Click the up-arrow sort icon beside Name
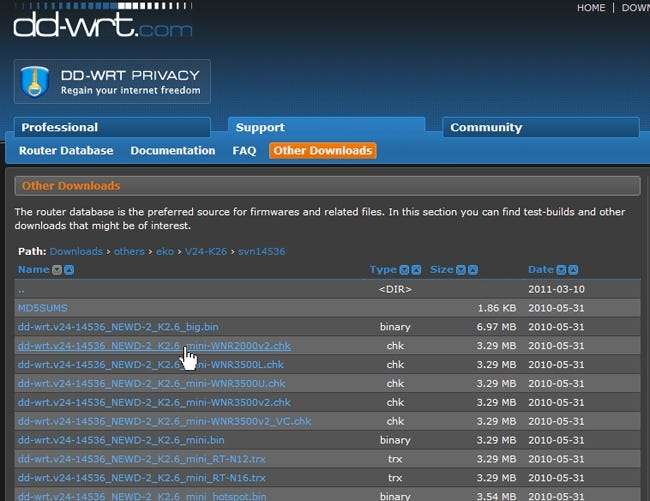The height and width of the screenshot is (501, 650). [69, 270]
